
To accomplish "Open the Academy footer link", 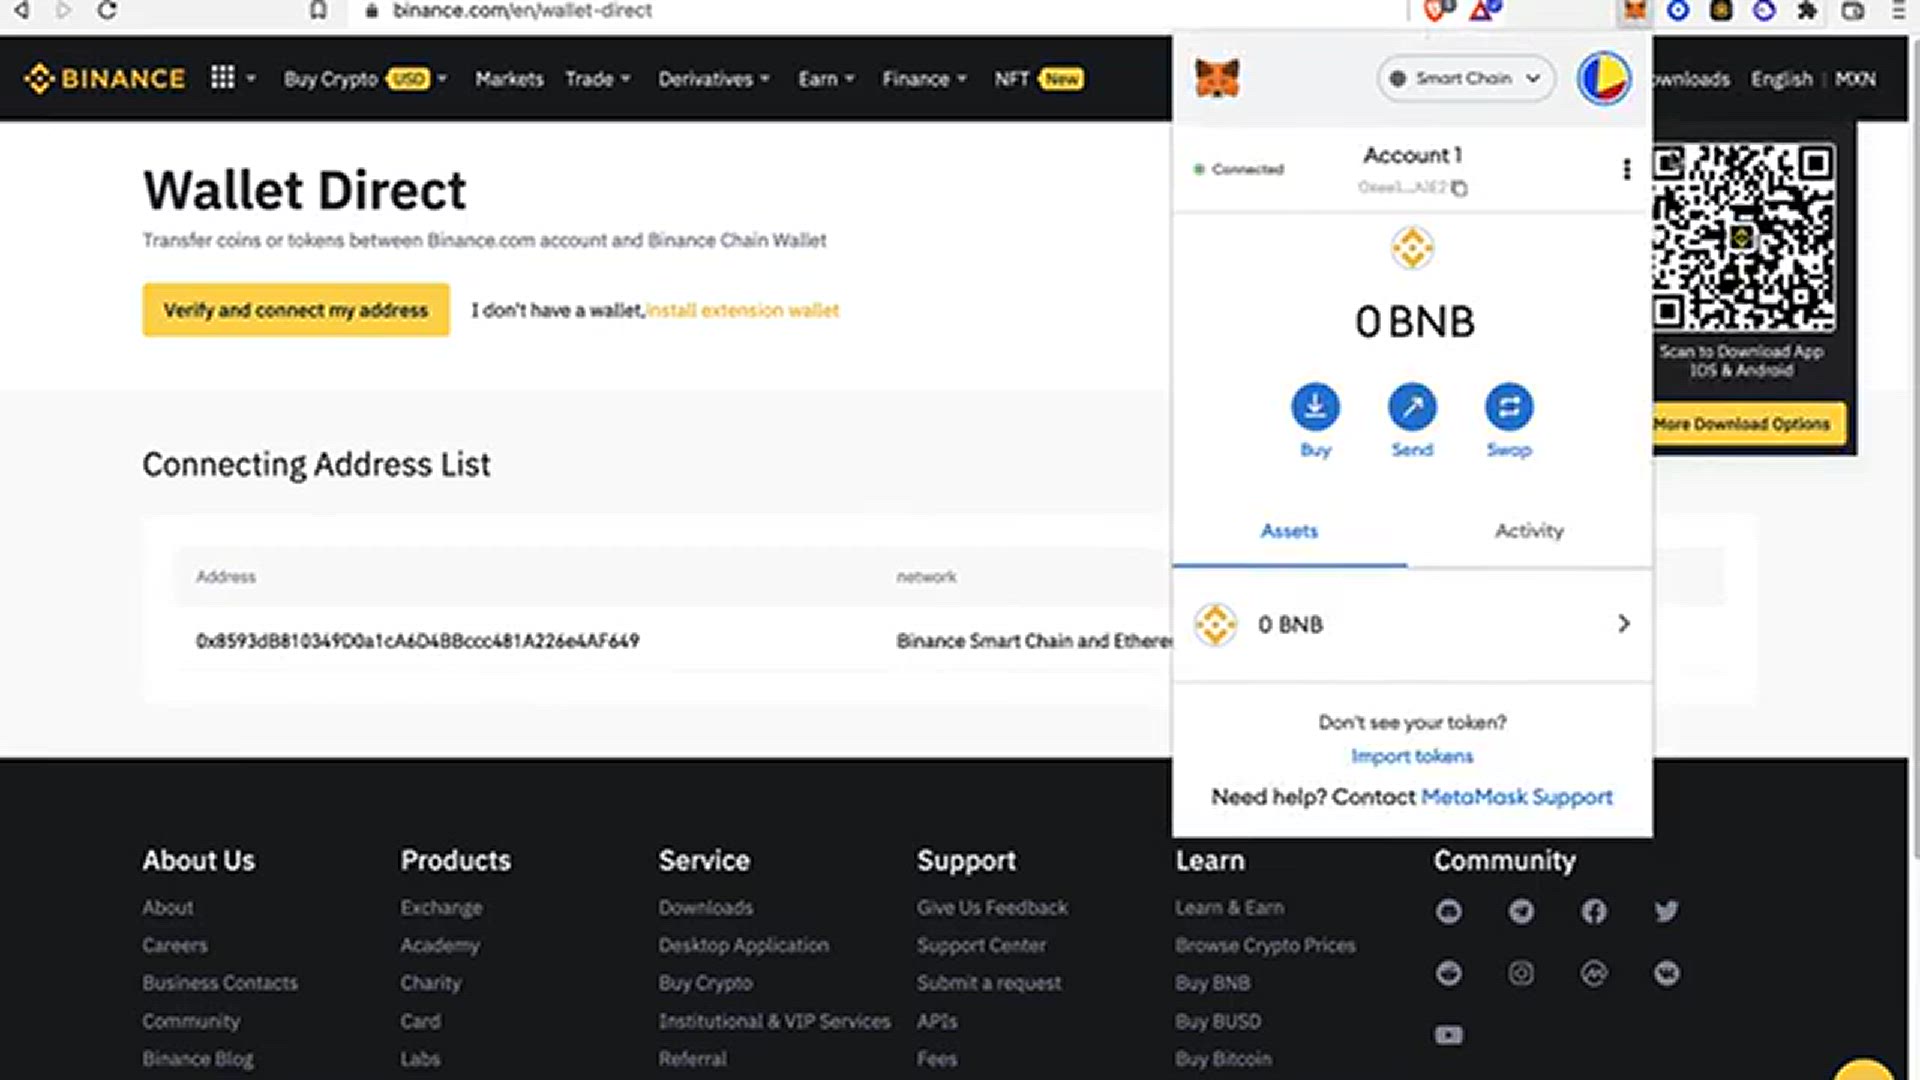I will (x=440, y=945).
